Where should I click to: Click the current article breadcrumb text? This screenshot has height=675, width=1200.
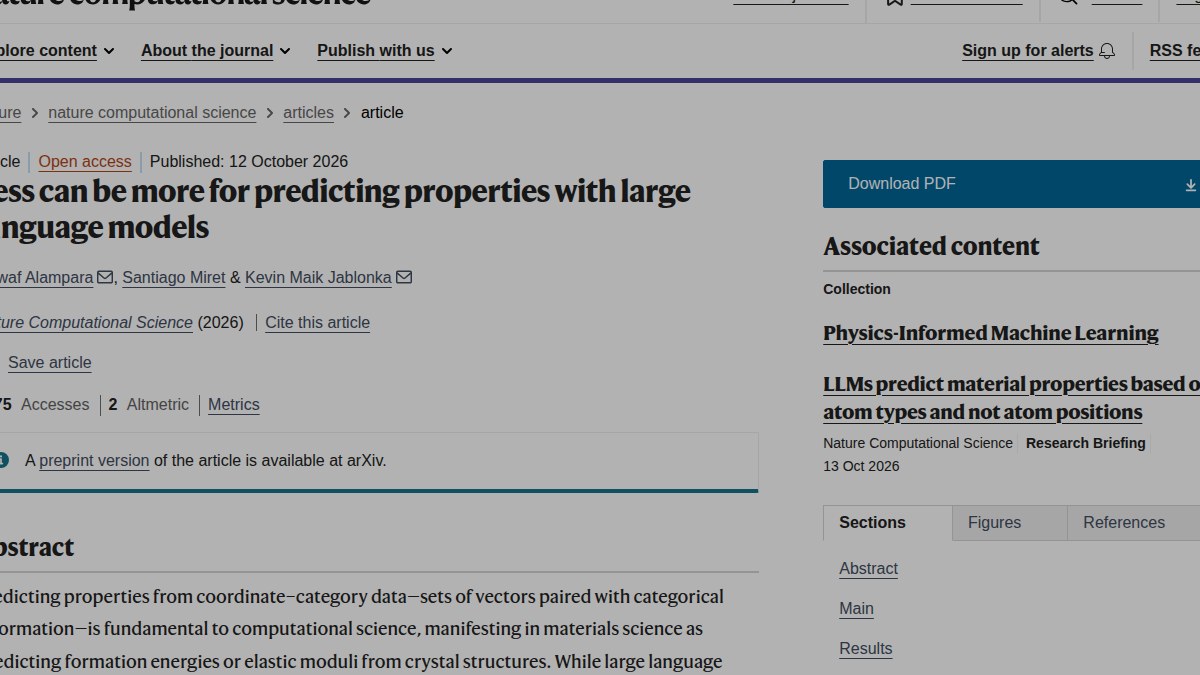pyautogui.click(x=382, y=113)
